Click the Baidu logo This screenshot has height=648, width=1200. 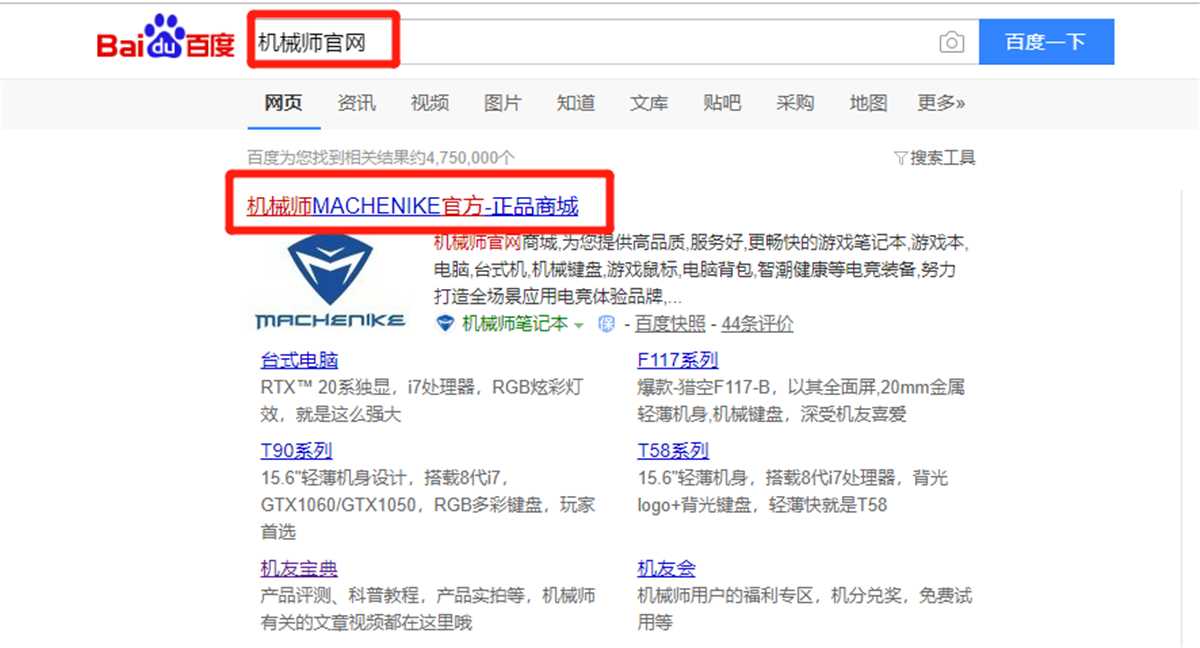165,38
